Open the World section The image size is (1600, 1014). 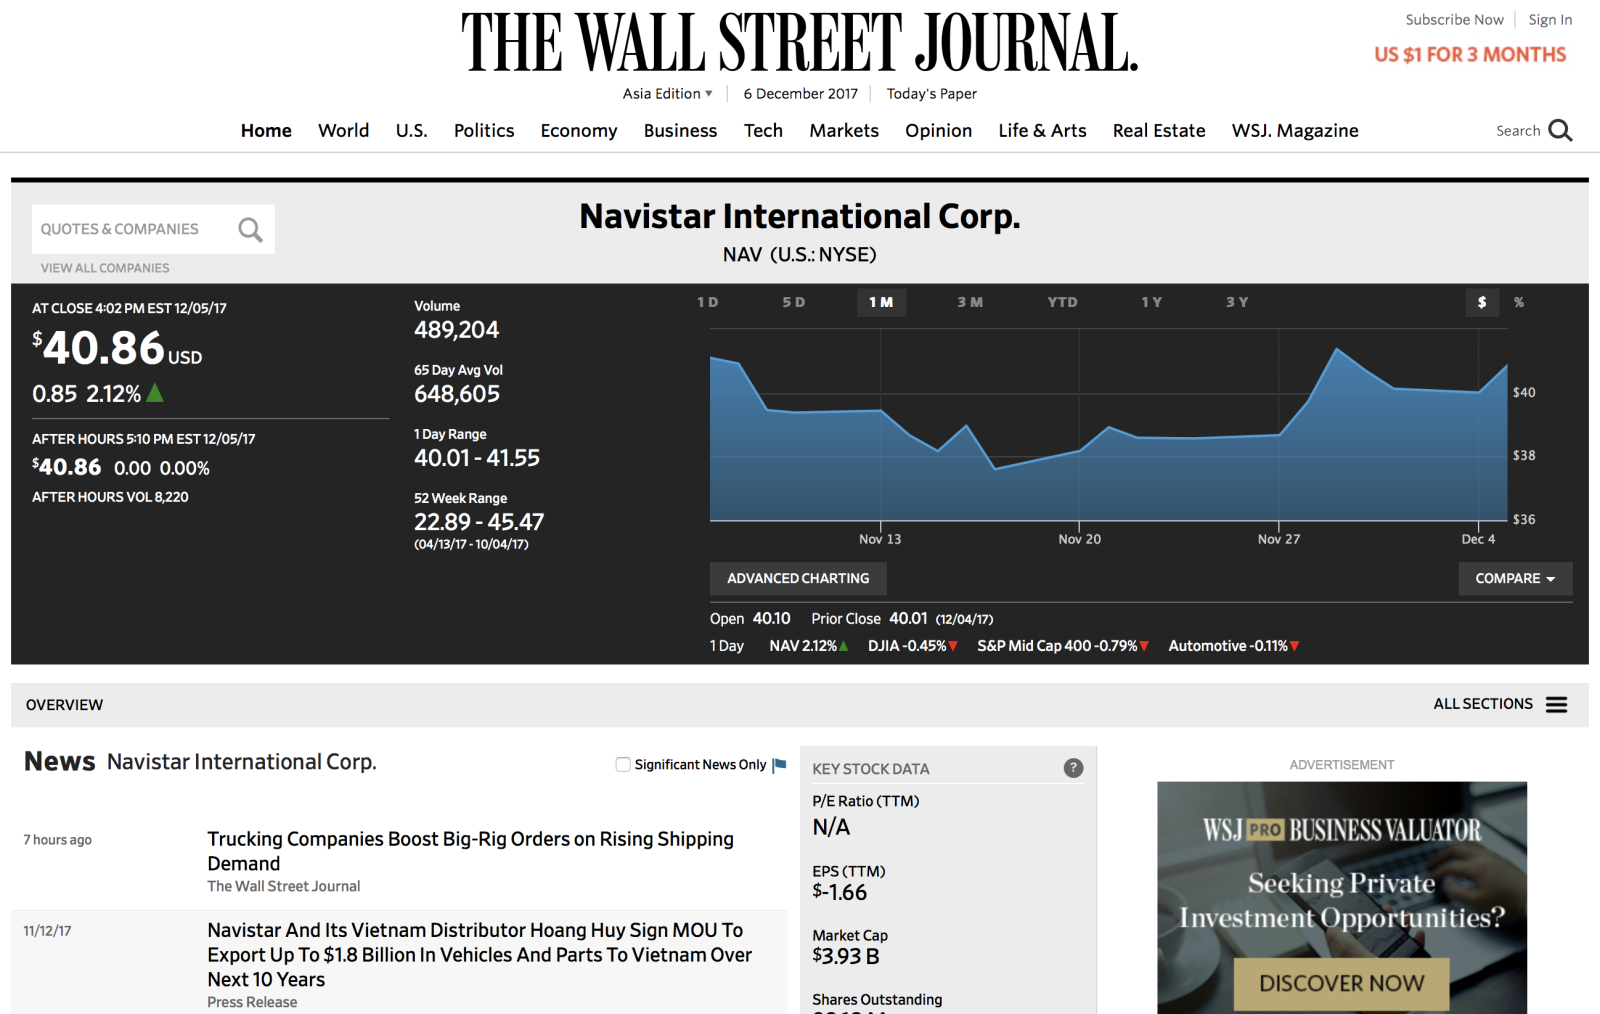tap(343, 131)
